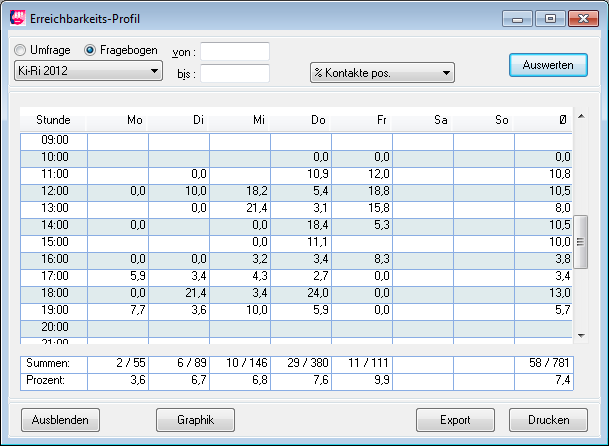
Task: Click the bis date input field
Action: (235, 73)
